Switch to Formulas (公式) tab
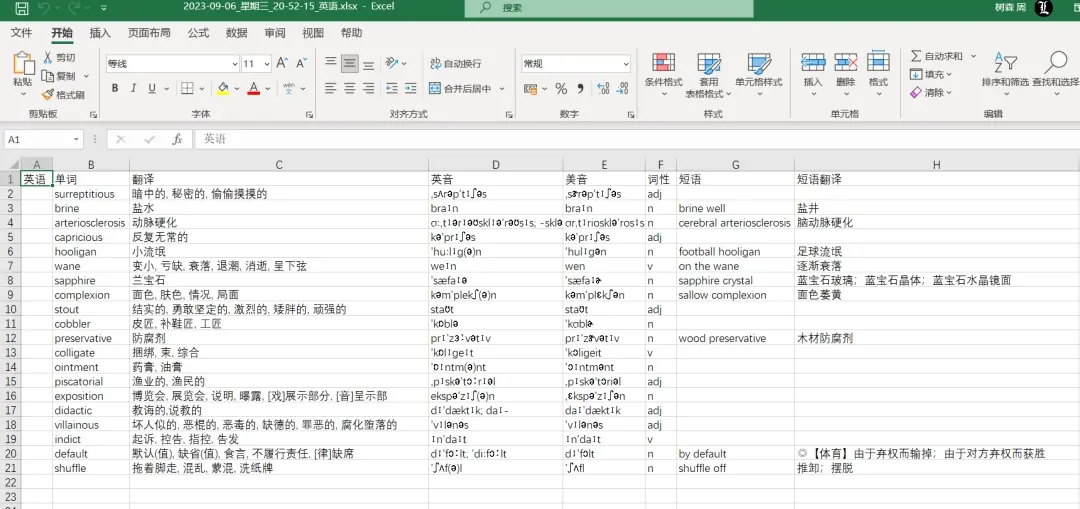The height and width of the screenshot is (509, 1080). [x=198, y=32]
